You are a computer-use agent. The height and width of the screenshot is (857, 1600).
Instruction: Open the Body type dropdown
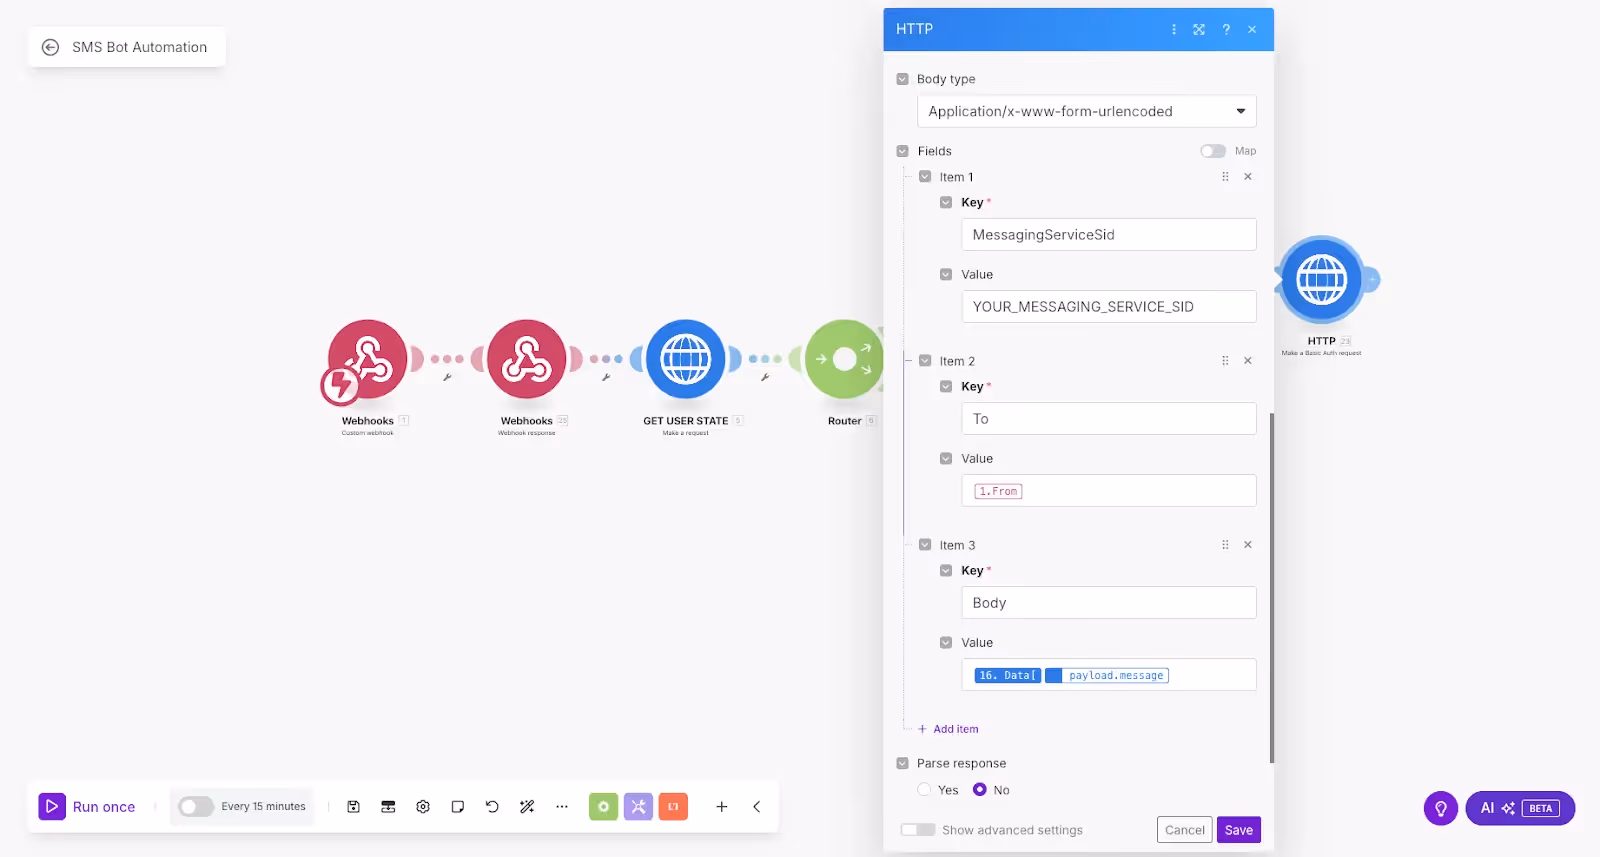[x=1087, y=111]
